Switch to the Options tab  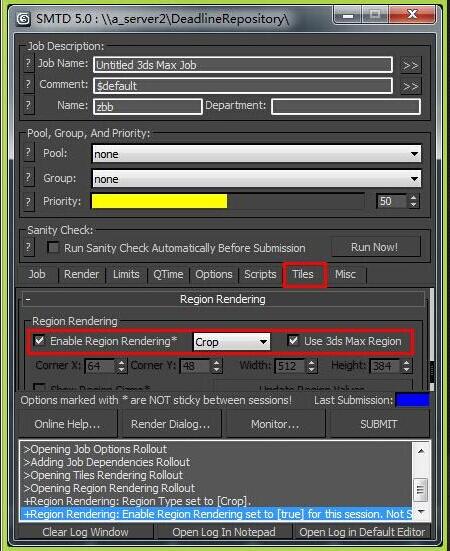click(x=214, y=274)
